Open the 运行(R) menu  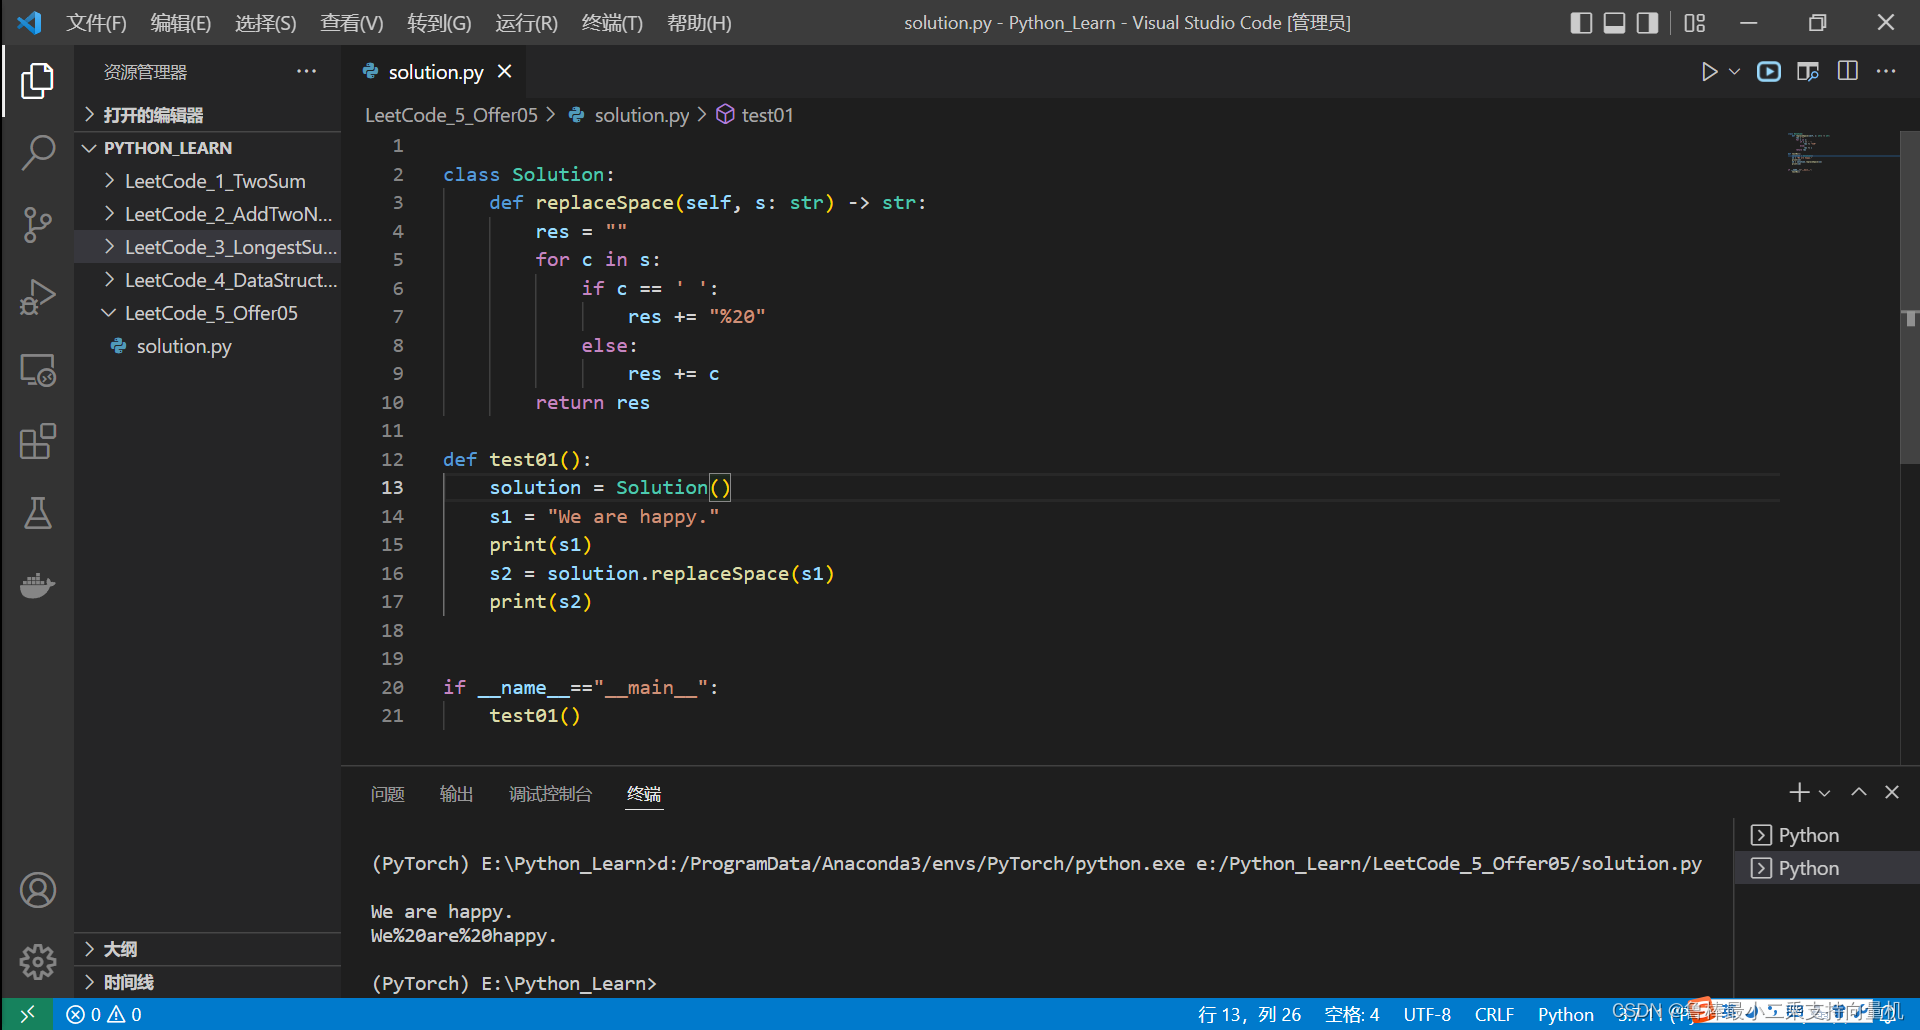coord(527,23)
